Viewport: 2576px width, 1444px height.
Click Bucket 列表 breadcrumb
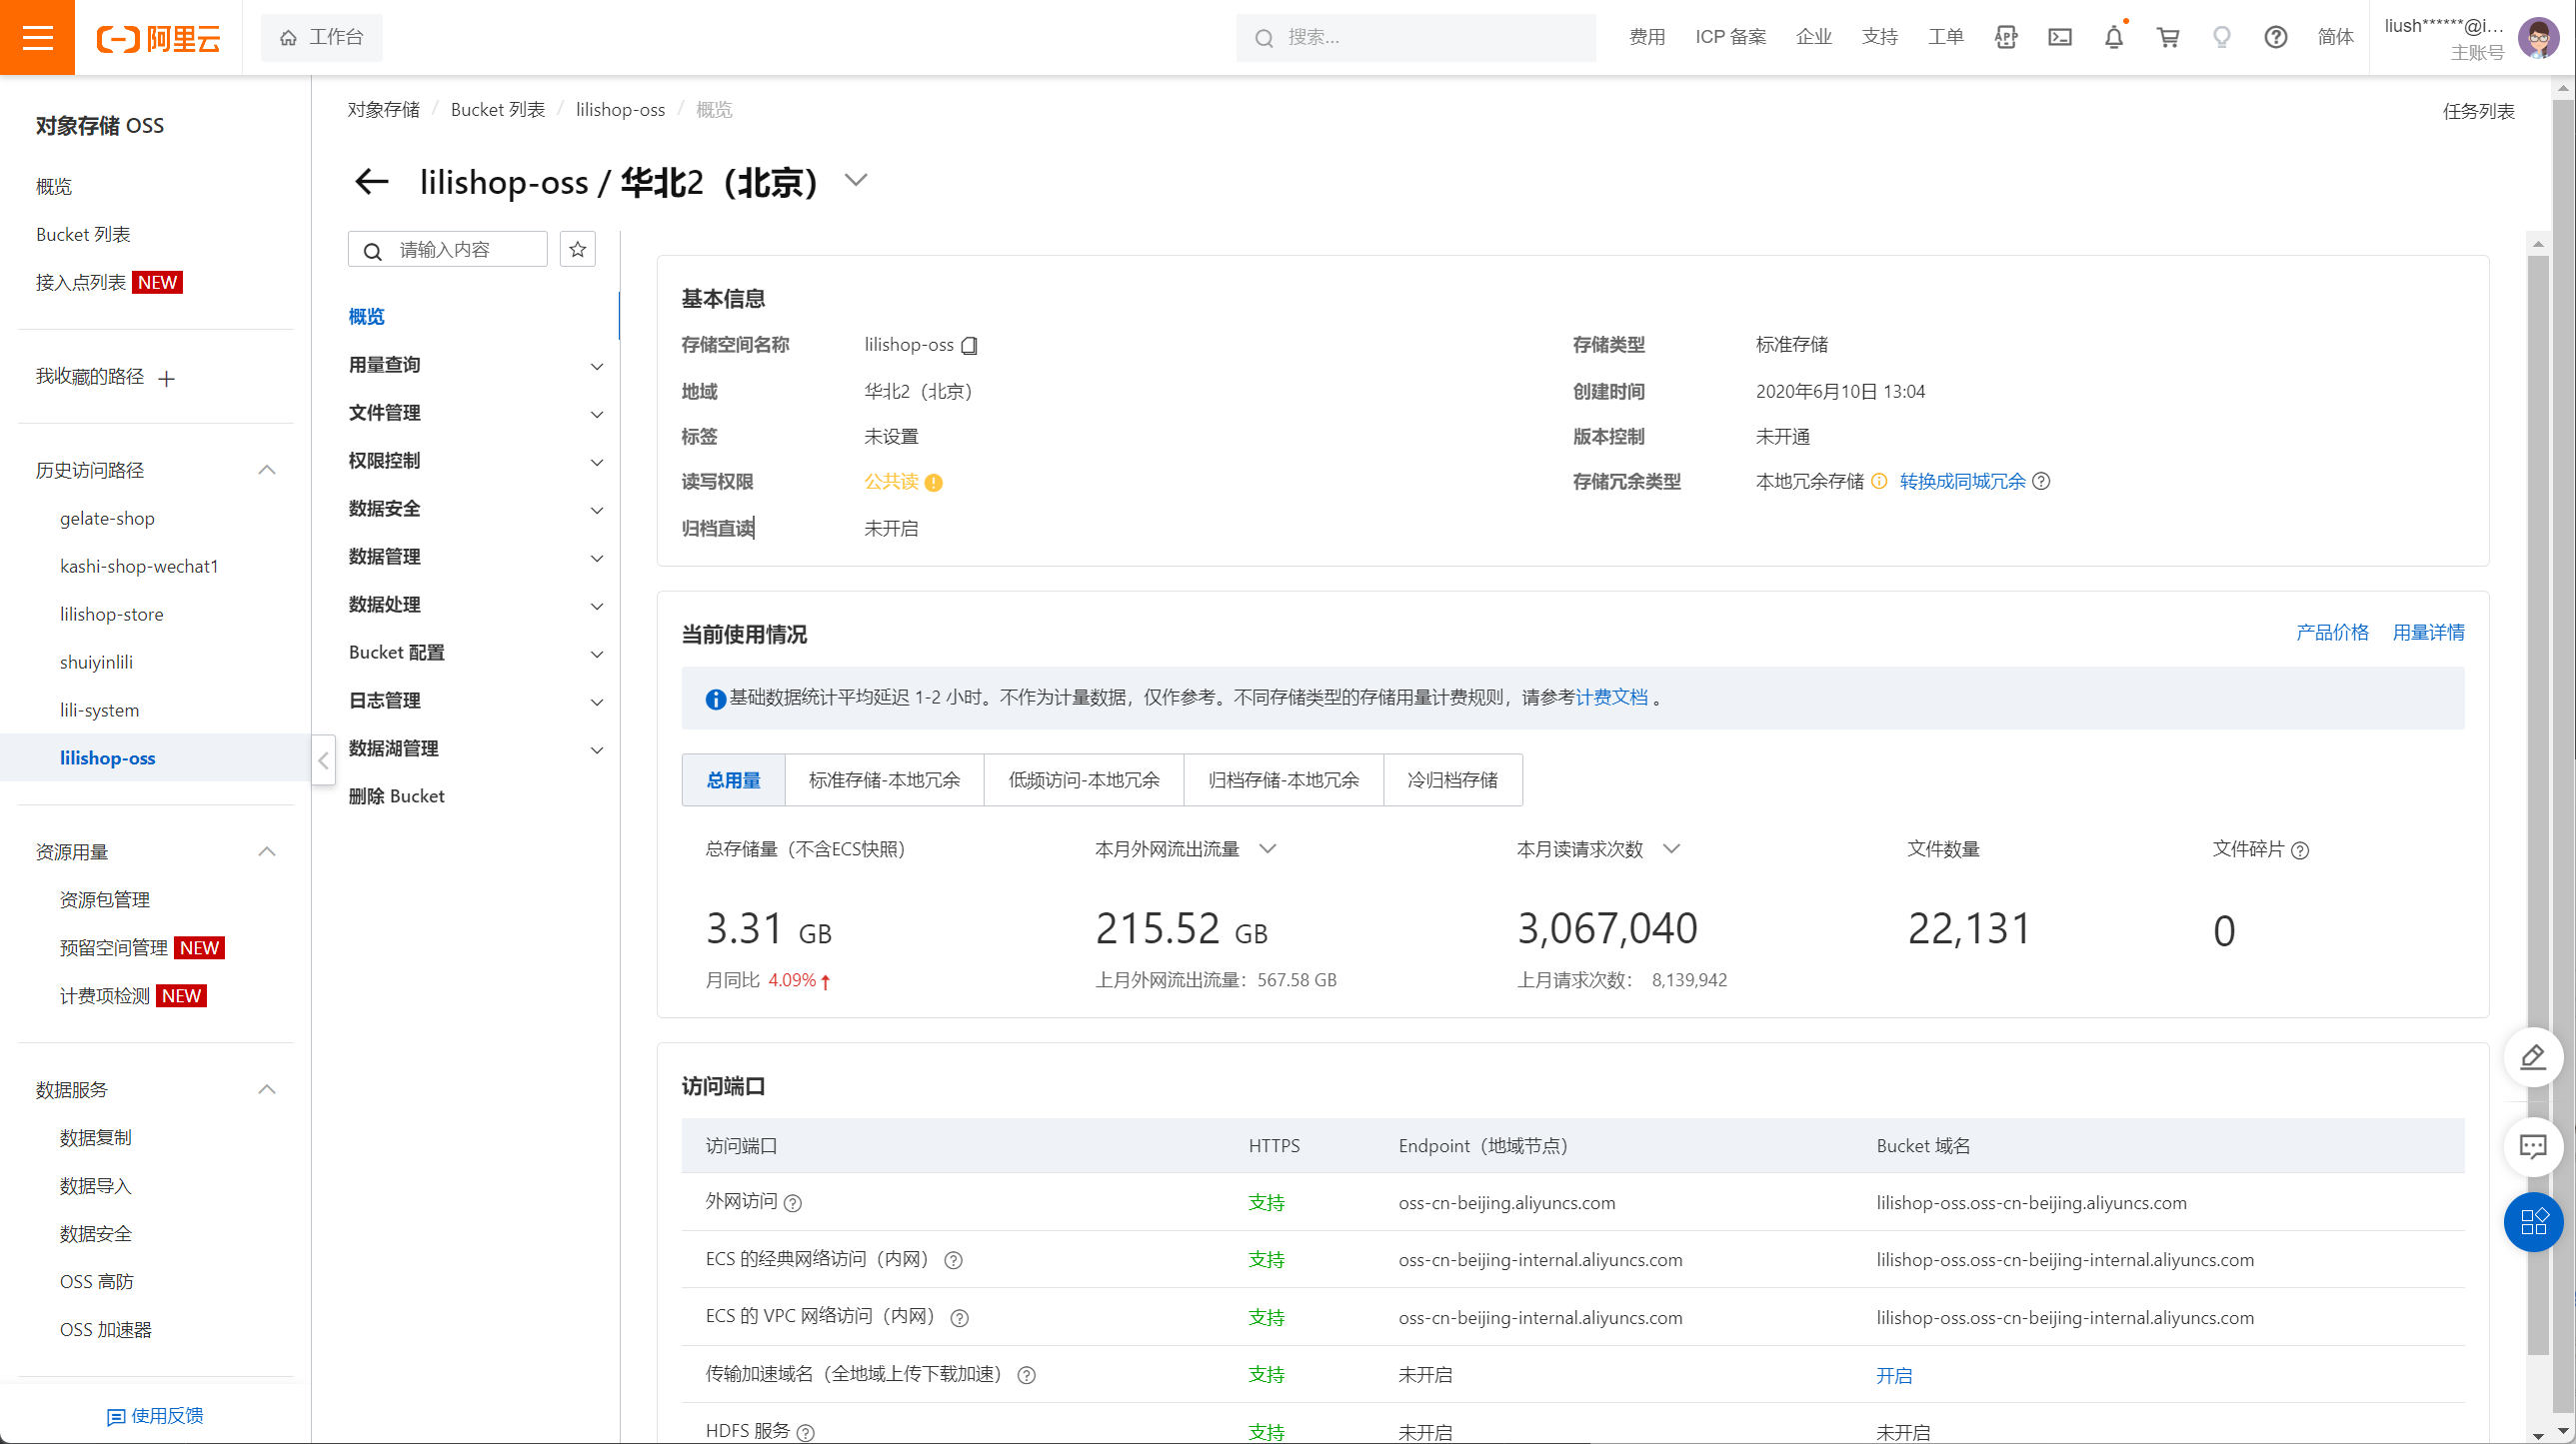[498, 109]
